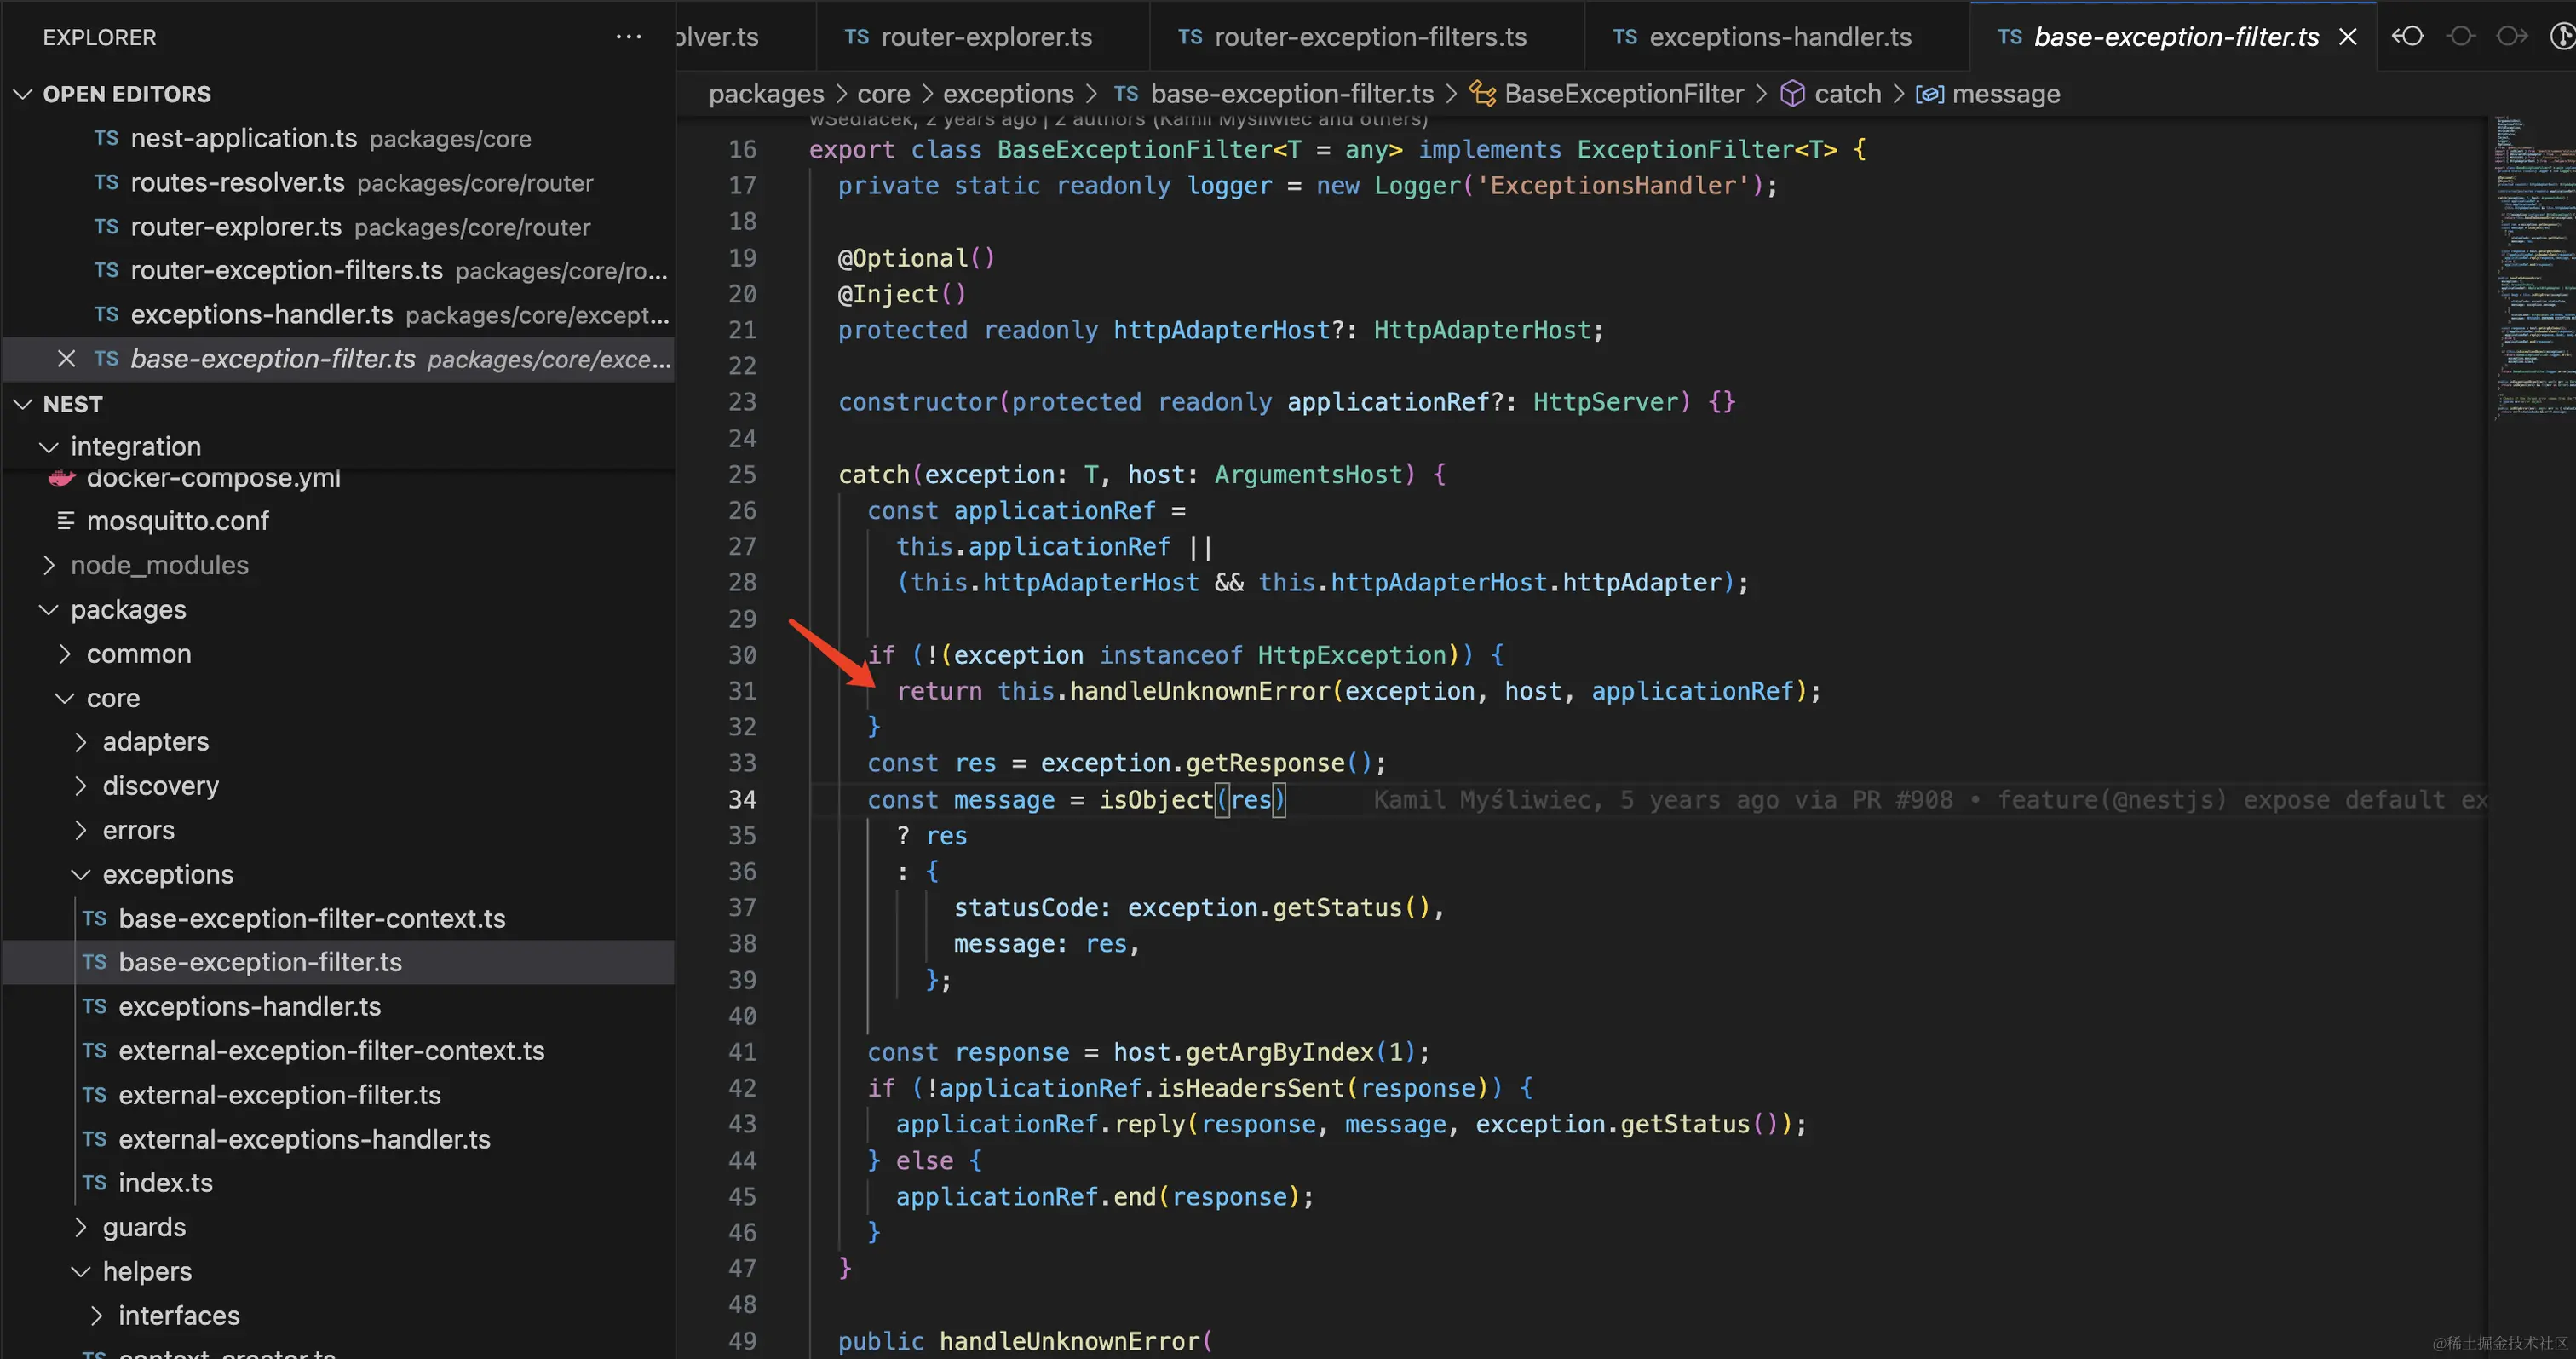Collapse the NEST workspace section
The height and width of the screenshot is (1359, 2576).
click(x=22, y=404)
